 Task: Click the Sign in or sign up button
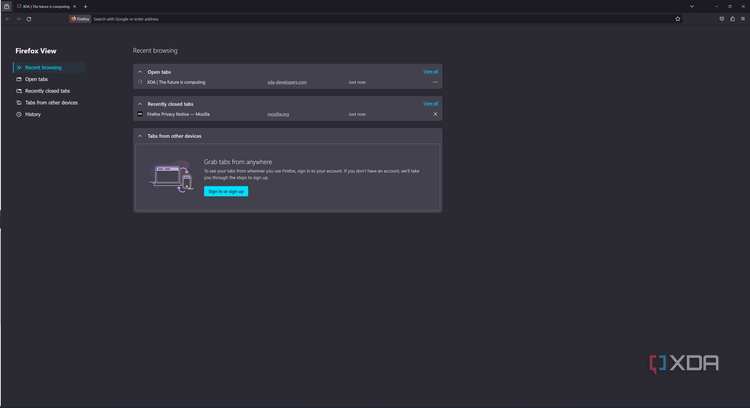pyautogui.click(x=226, y=191)
